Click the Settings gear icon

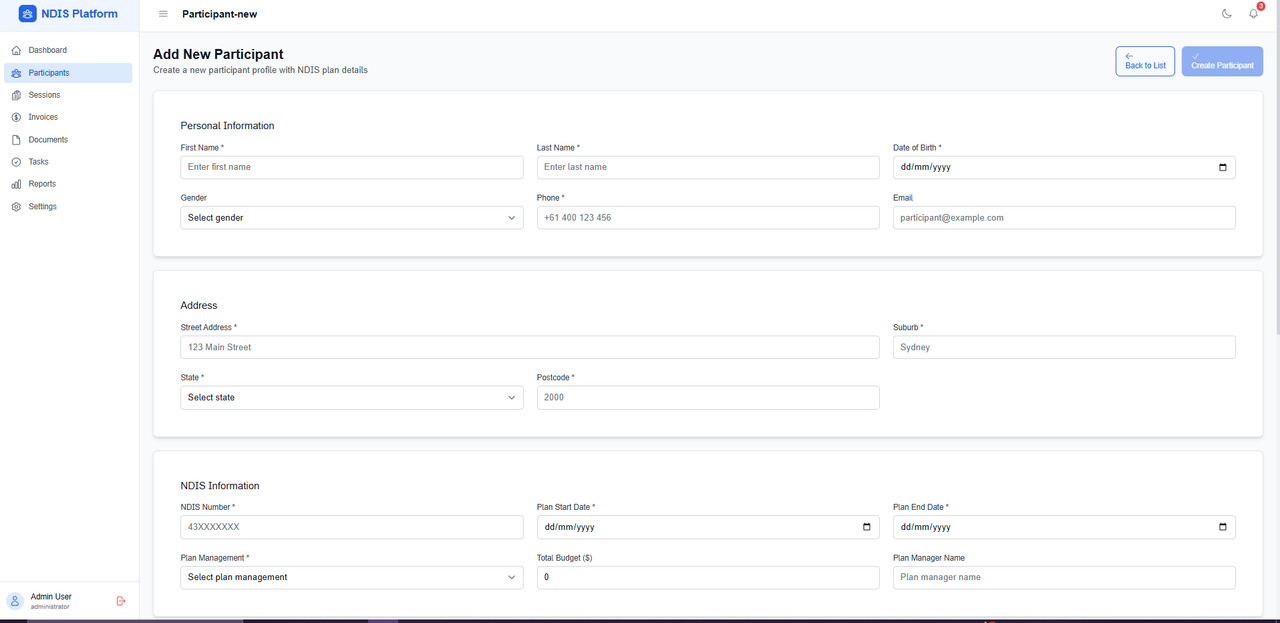16,207
